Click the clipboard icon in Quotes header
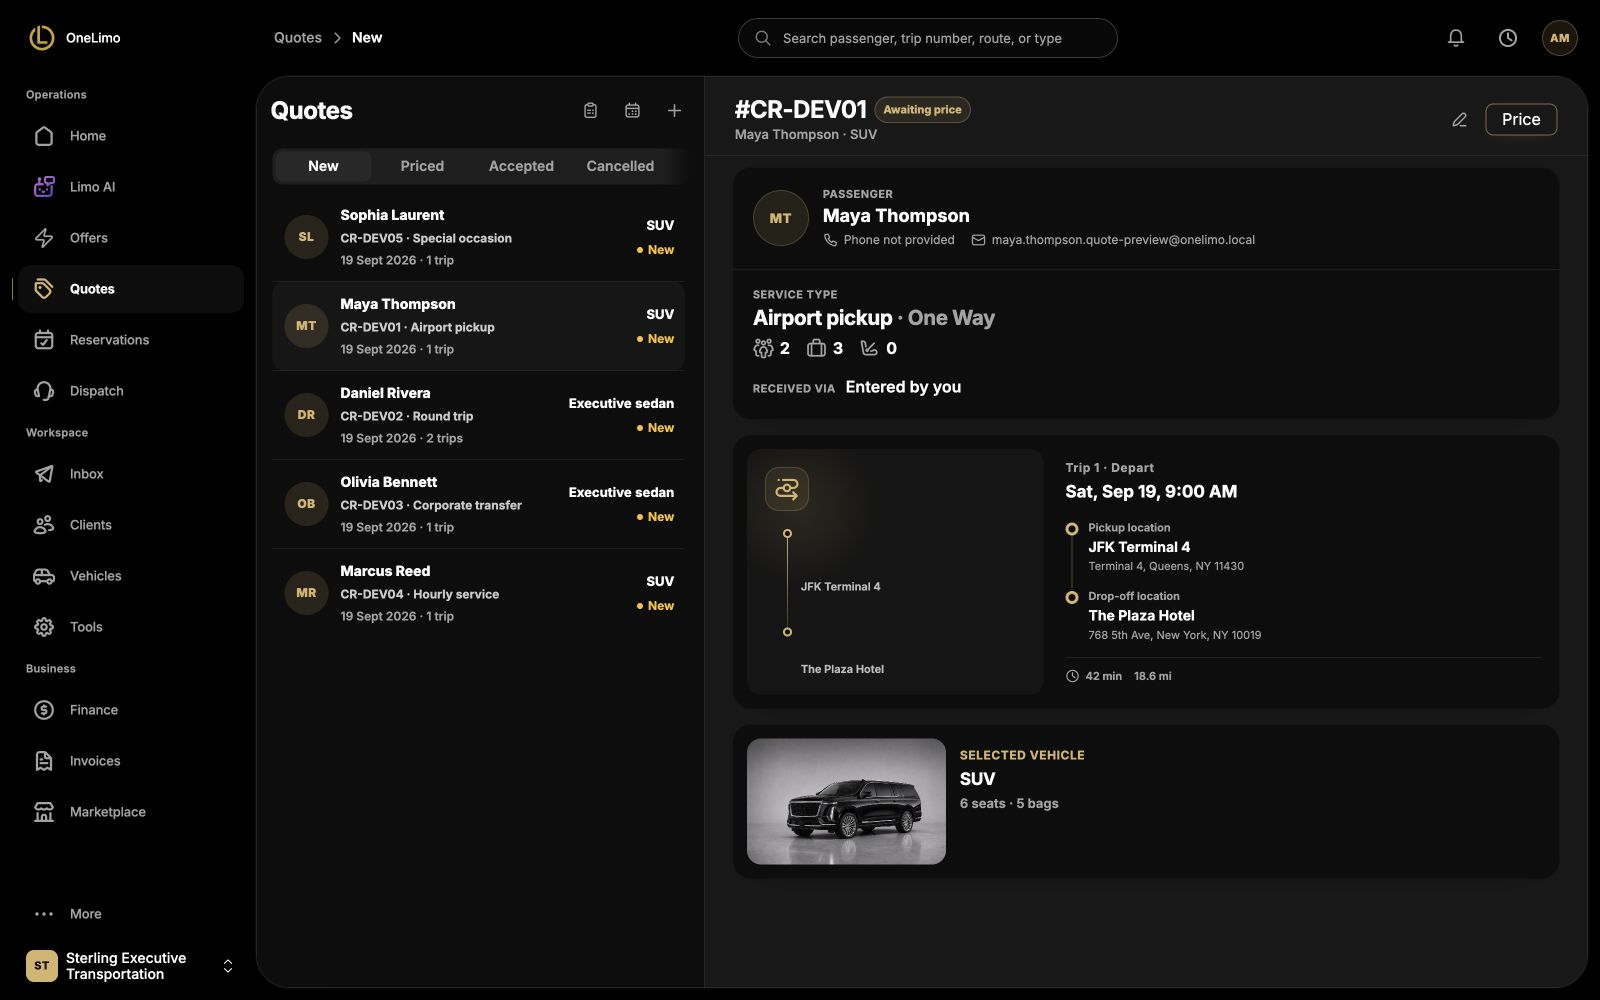 click(x=591, y=110)
